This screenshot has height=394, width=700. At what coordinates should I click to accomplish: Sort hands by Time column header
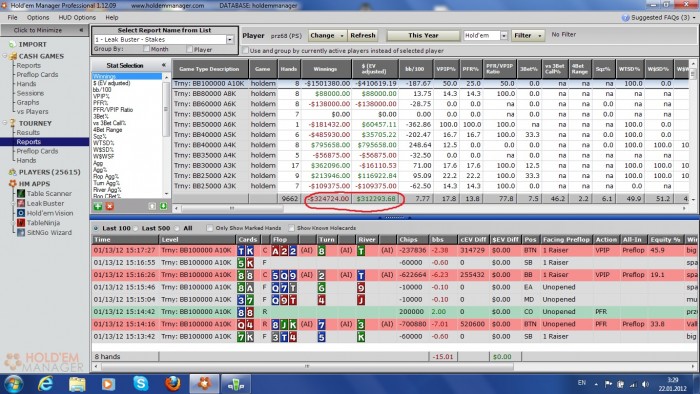click(125, 240)
